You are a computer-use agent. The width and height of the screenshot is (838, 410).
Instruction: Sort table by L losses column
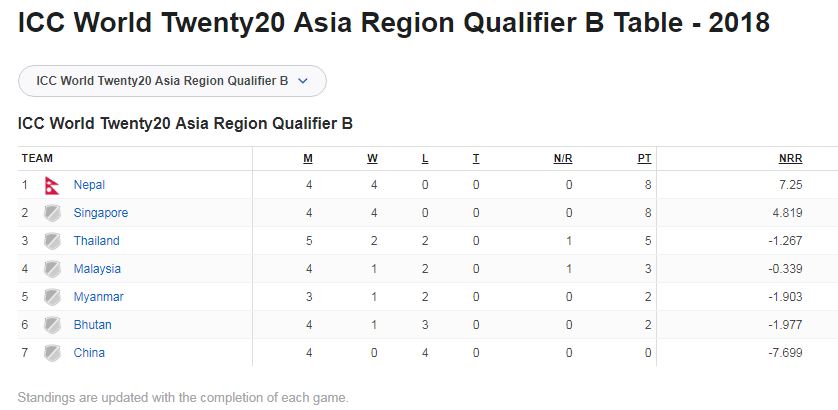tap(425, 159)
